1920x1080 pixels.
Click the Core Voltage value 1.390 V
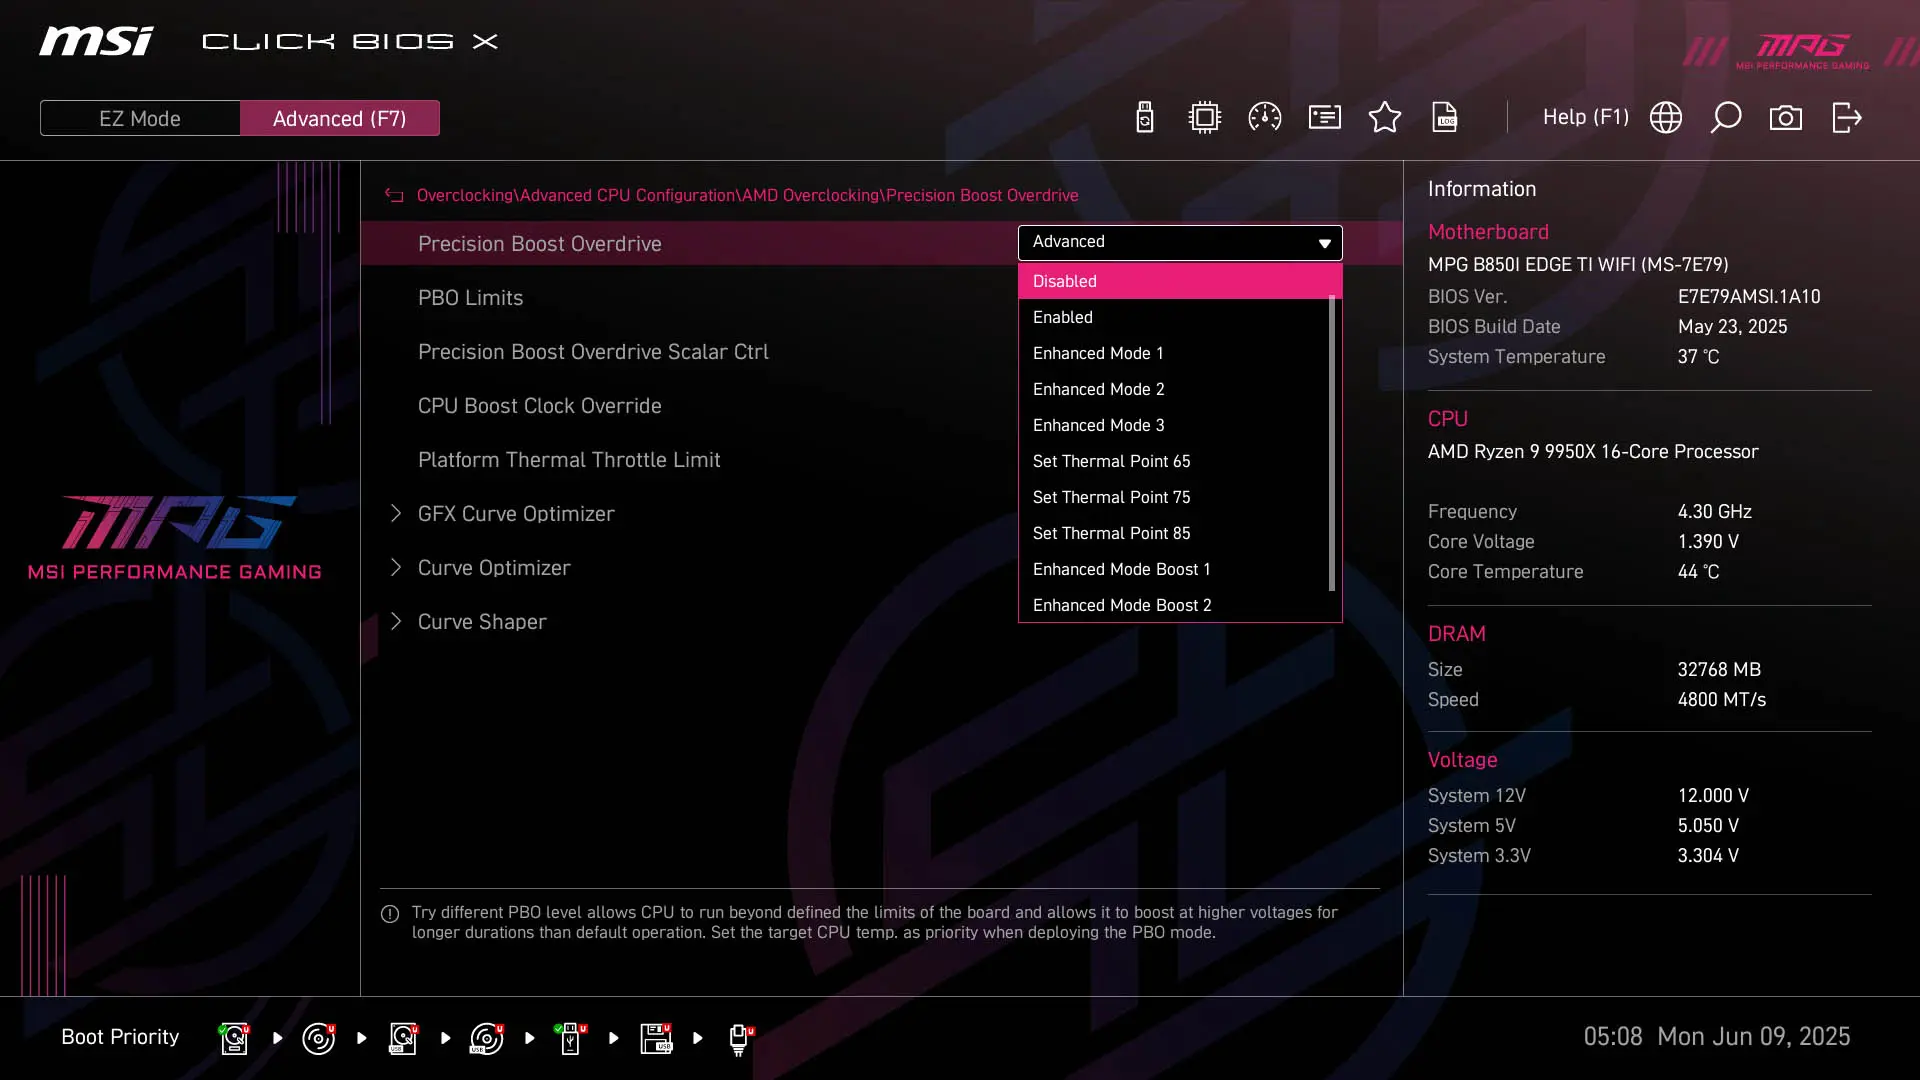tap(1708, 542)
